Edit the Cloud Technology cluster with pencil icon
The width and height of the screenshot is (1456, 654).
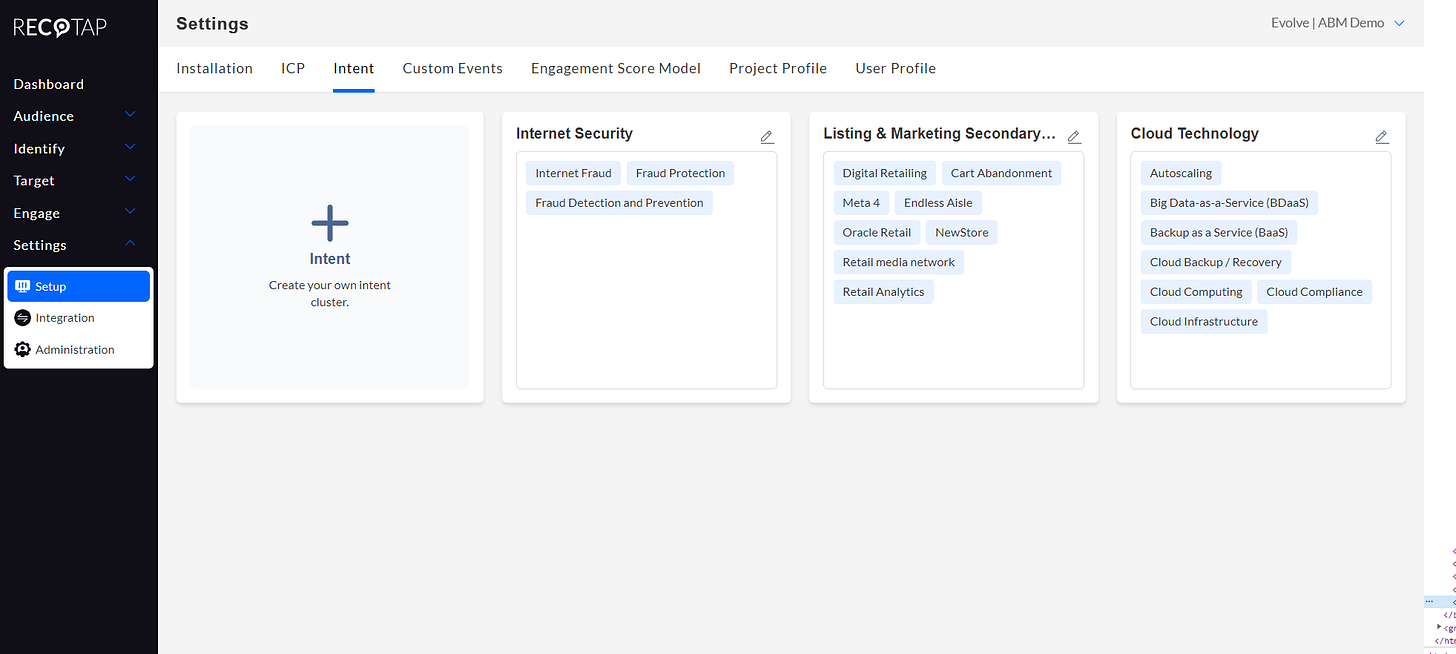pos(1381,136)
